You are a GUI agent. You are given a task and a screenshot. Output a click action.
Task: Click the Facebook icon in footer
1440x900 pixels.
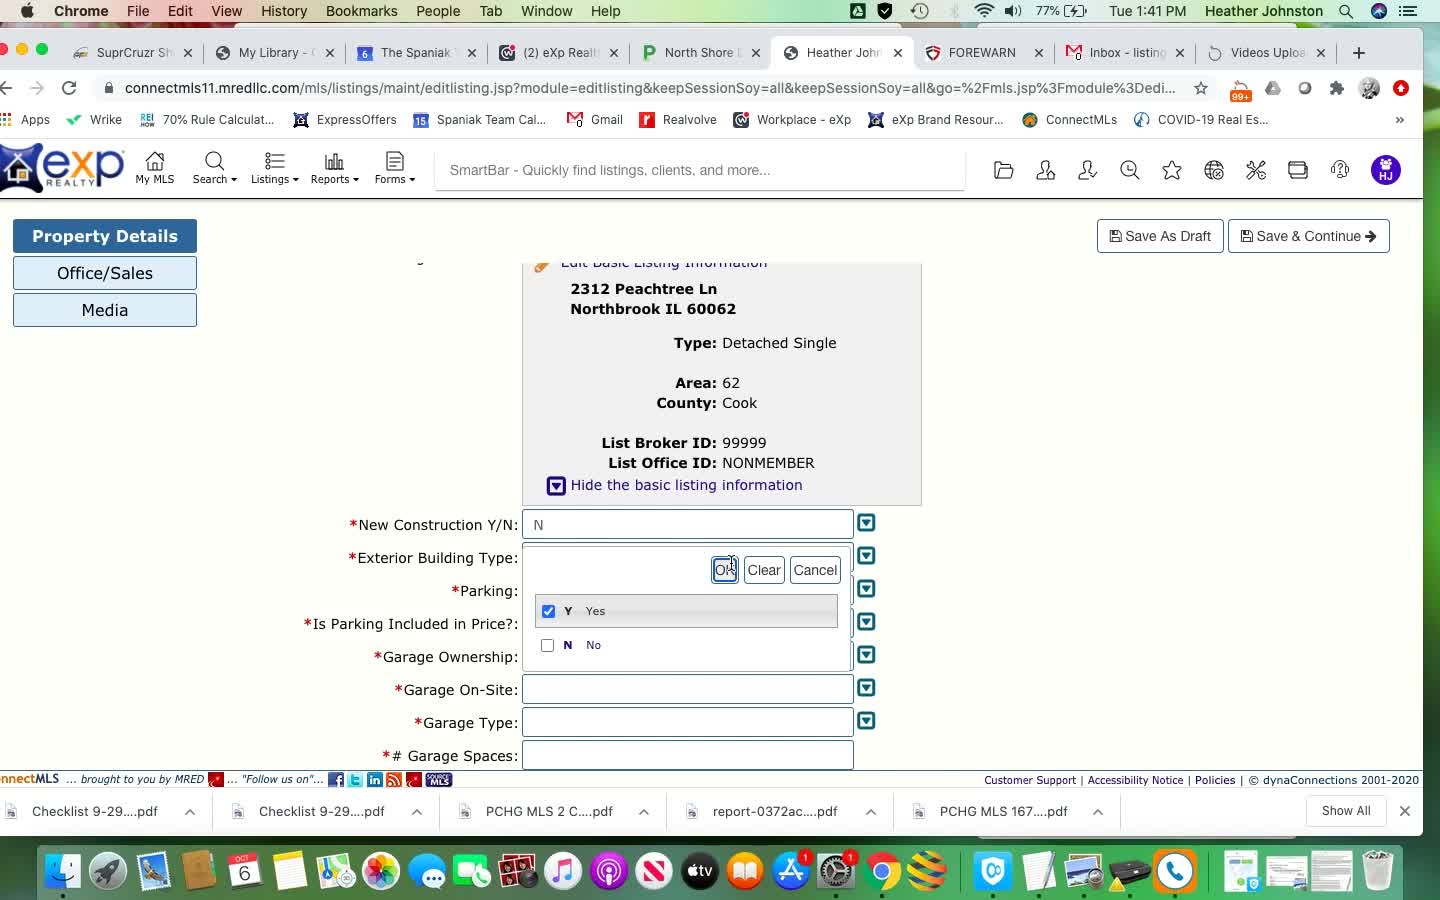tap(336, 780)
